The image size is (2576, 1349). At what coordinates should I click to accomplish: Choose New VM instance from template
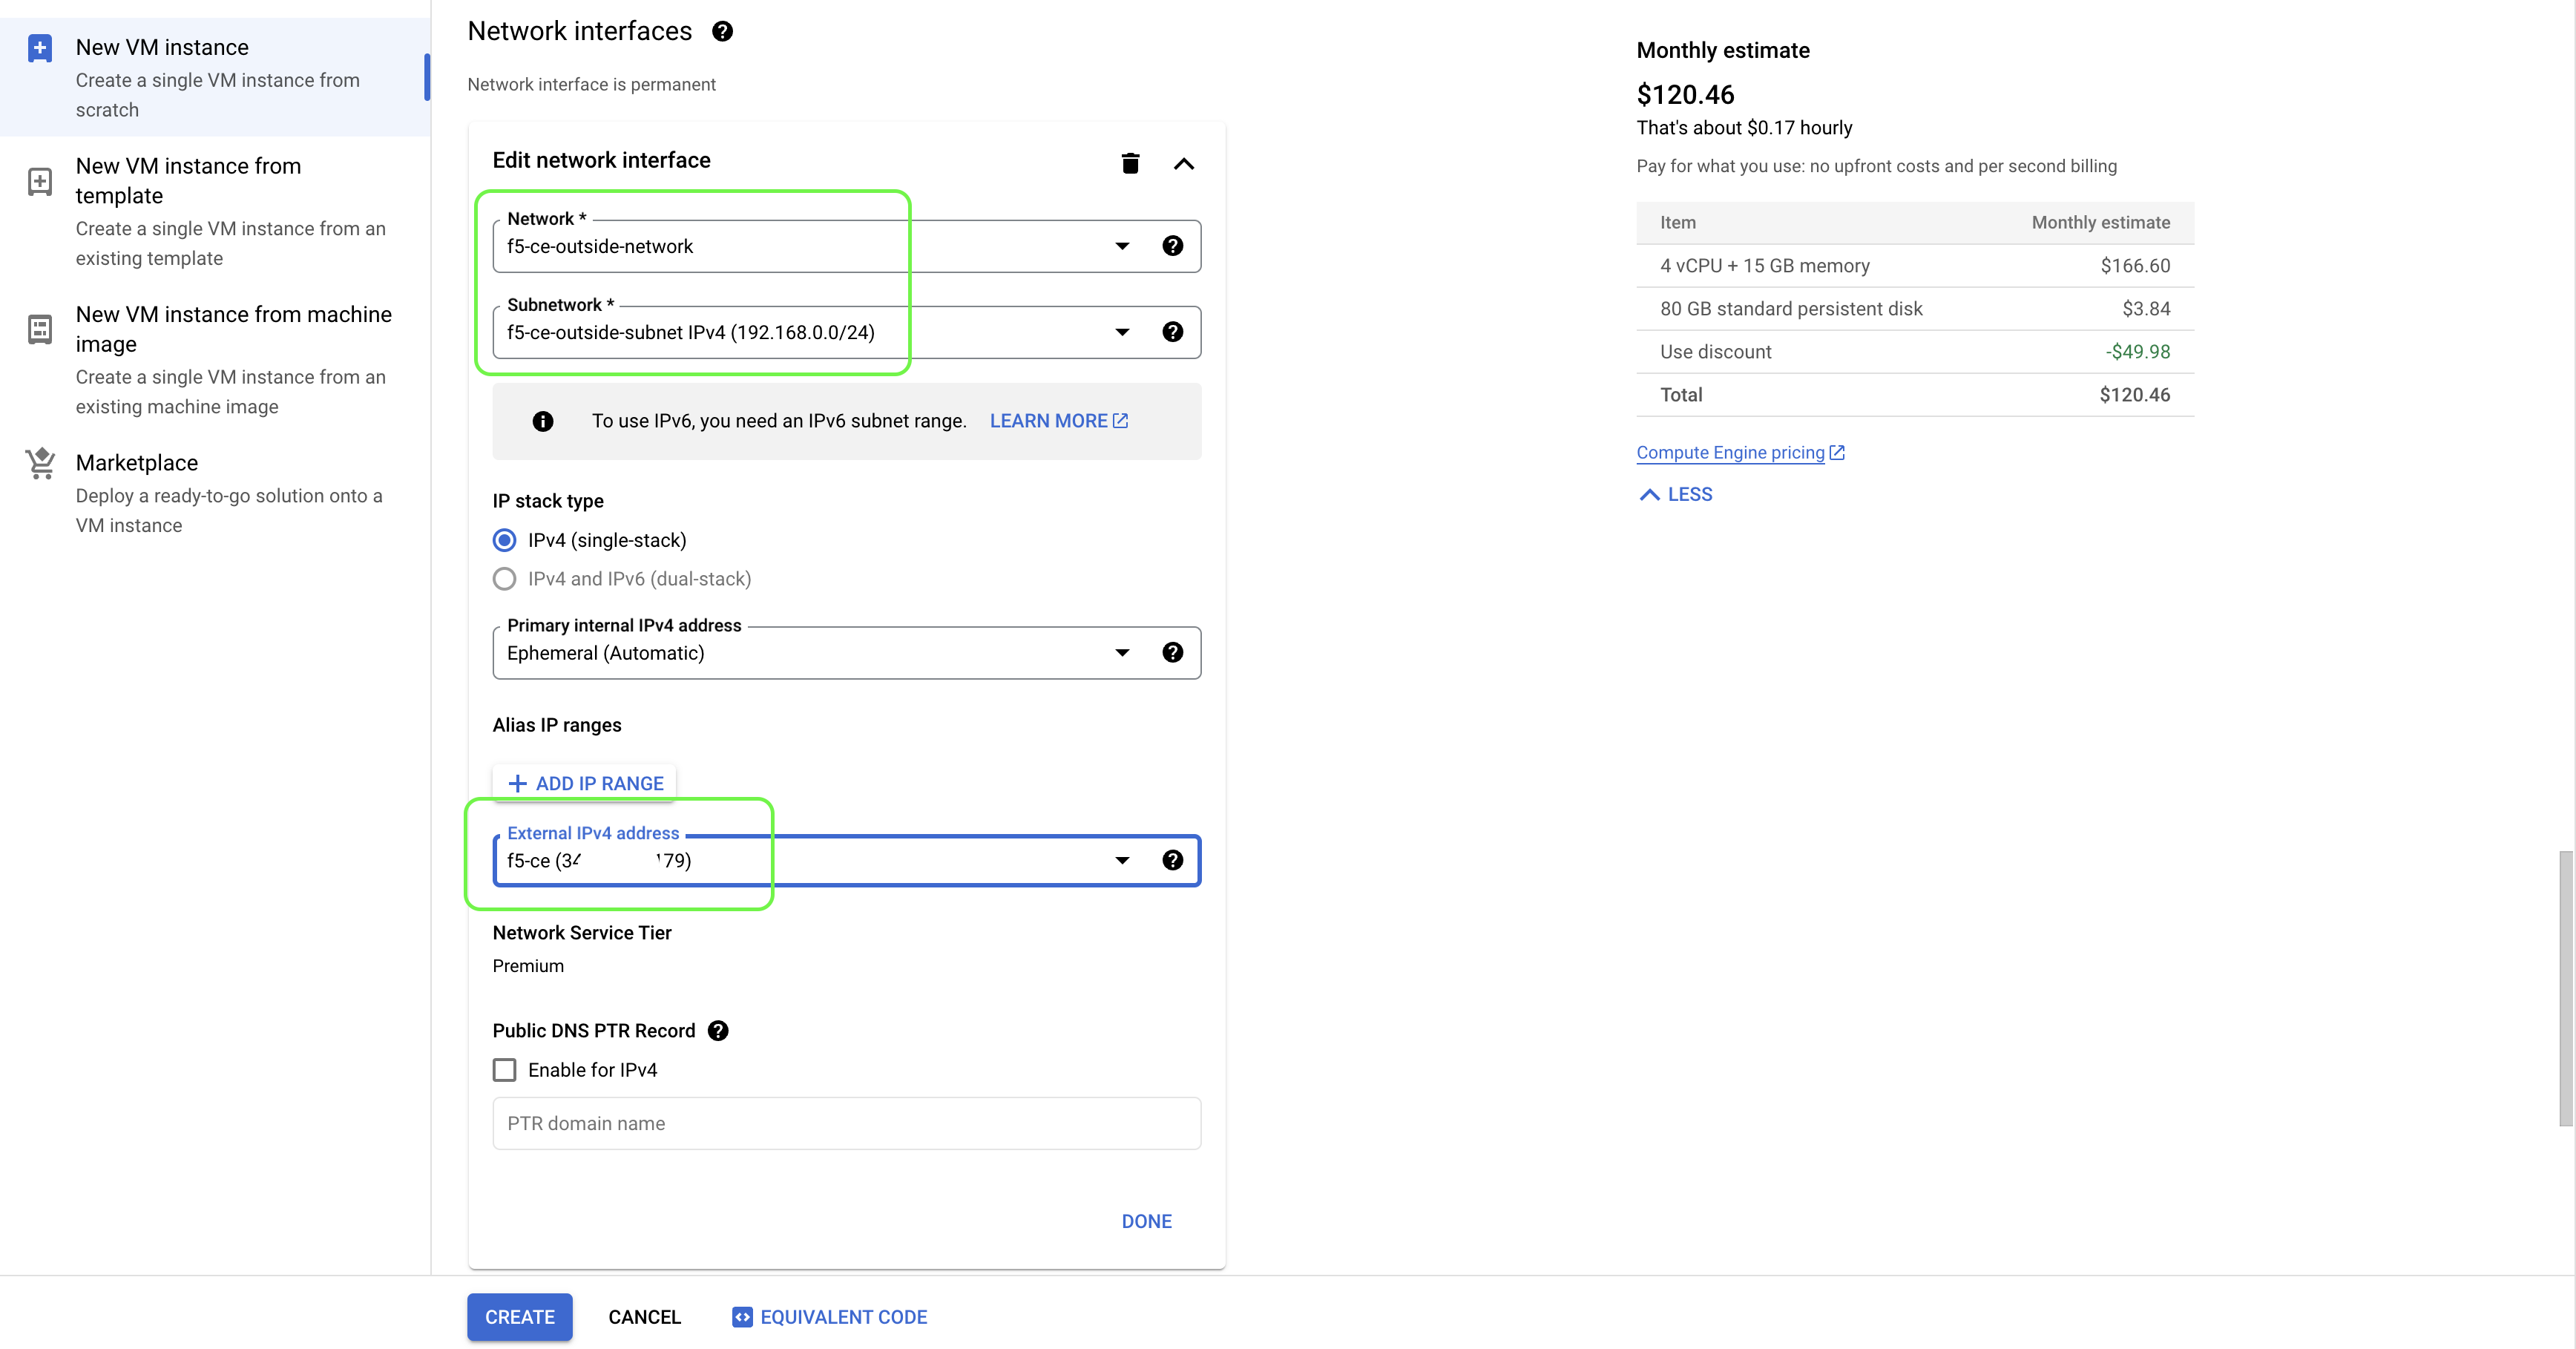coord(188,181)
